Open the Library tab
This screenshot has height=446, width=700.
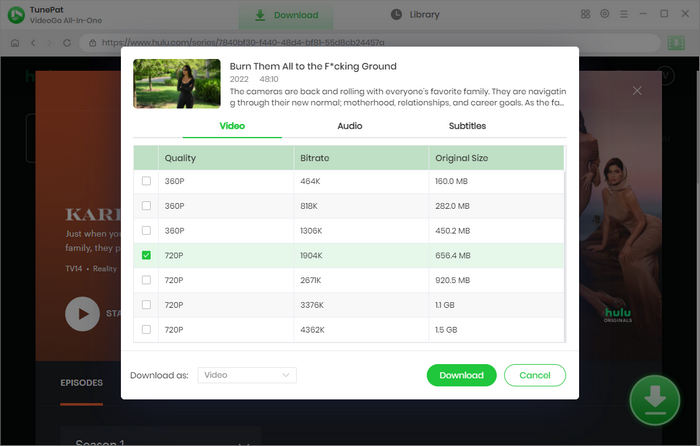coord(414,15)
